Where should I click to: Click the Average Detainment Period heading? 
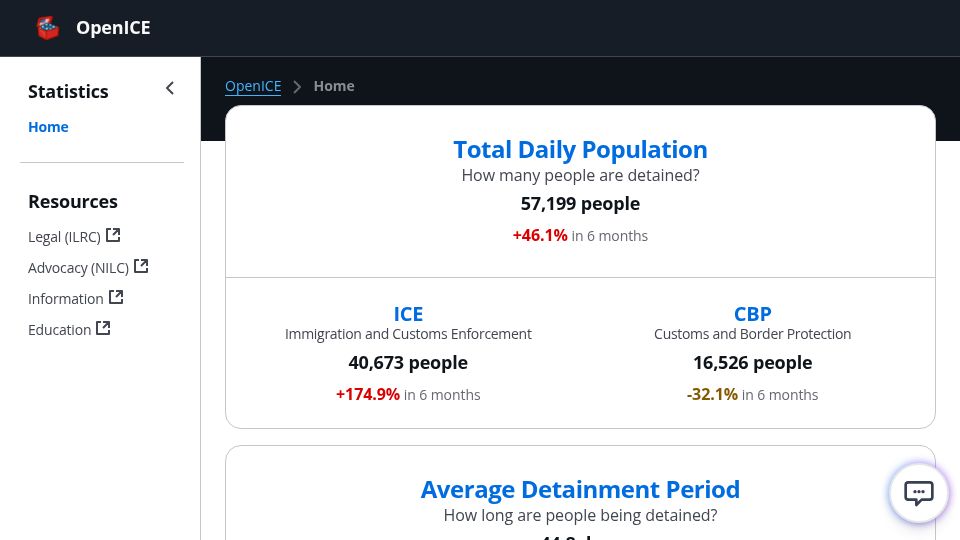coord(580,489)
